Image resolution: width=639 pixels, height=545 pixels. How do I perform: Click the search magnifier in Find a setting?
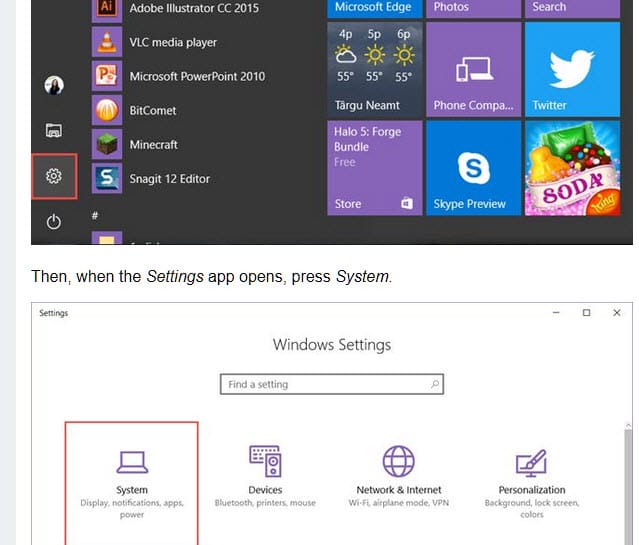435,384
